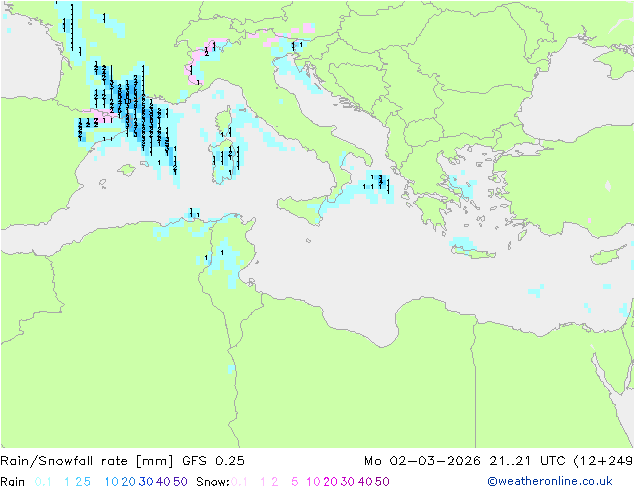Viewport: 634px width, 490px height.
Task: Click the "Rain/Snowfall rate [mm]" title text
Action: click(87, 461)
